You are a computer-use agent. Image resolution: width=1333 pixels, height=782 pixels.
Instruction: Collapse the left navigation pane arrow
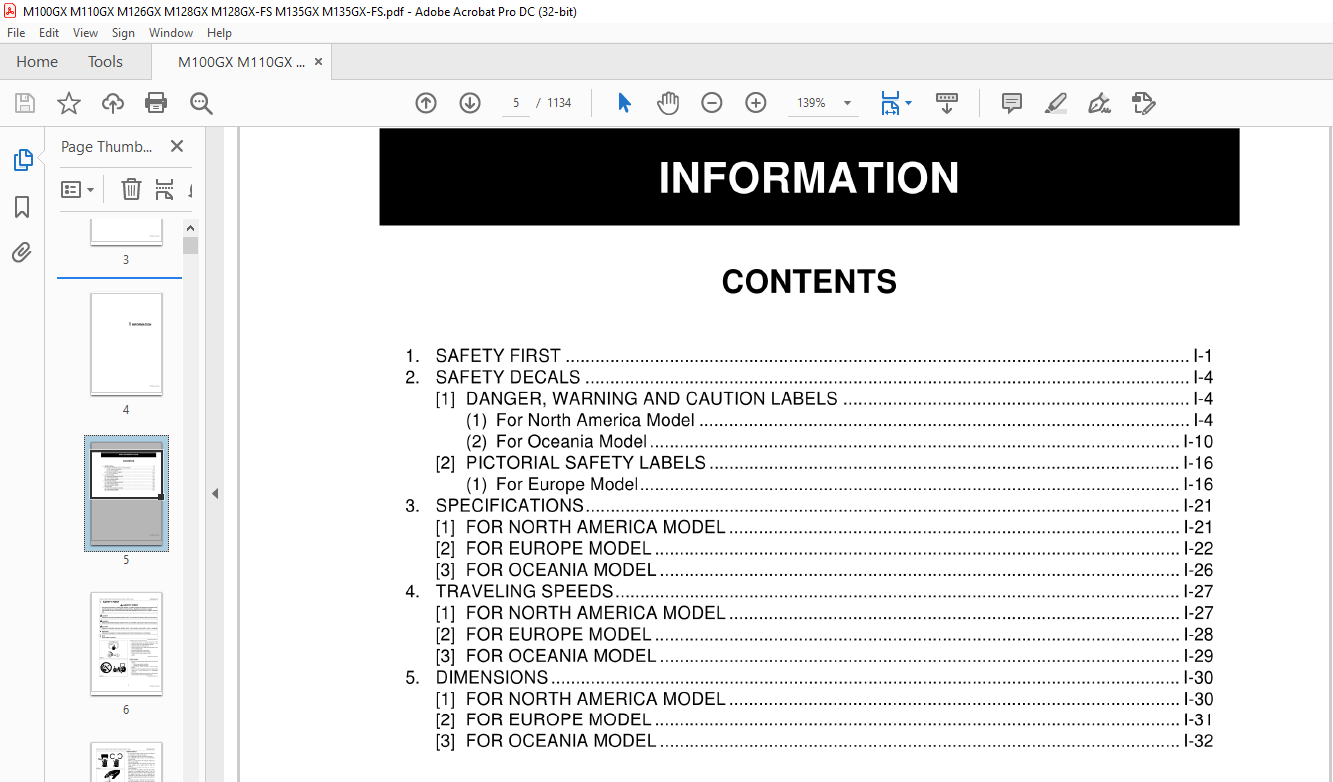(x=214, y=493)
